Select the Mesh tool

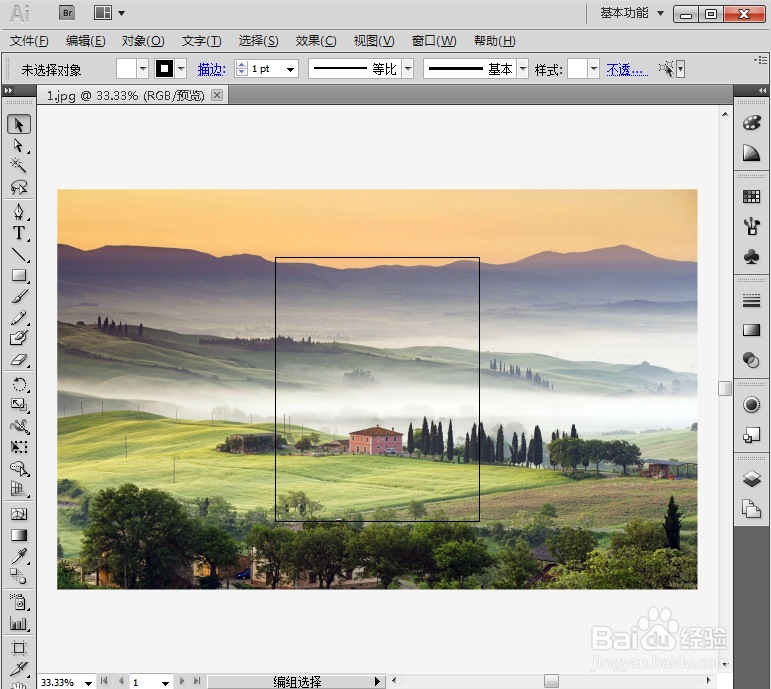coord(19,514)
